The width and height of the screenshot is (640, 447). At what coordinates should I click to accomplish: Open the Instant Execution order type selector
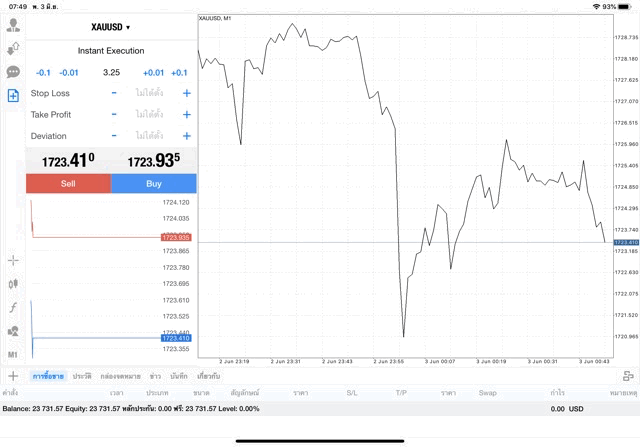click(111, 51)
